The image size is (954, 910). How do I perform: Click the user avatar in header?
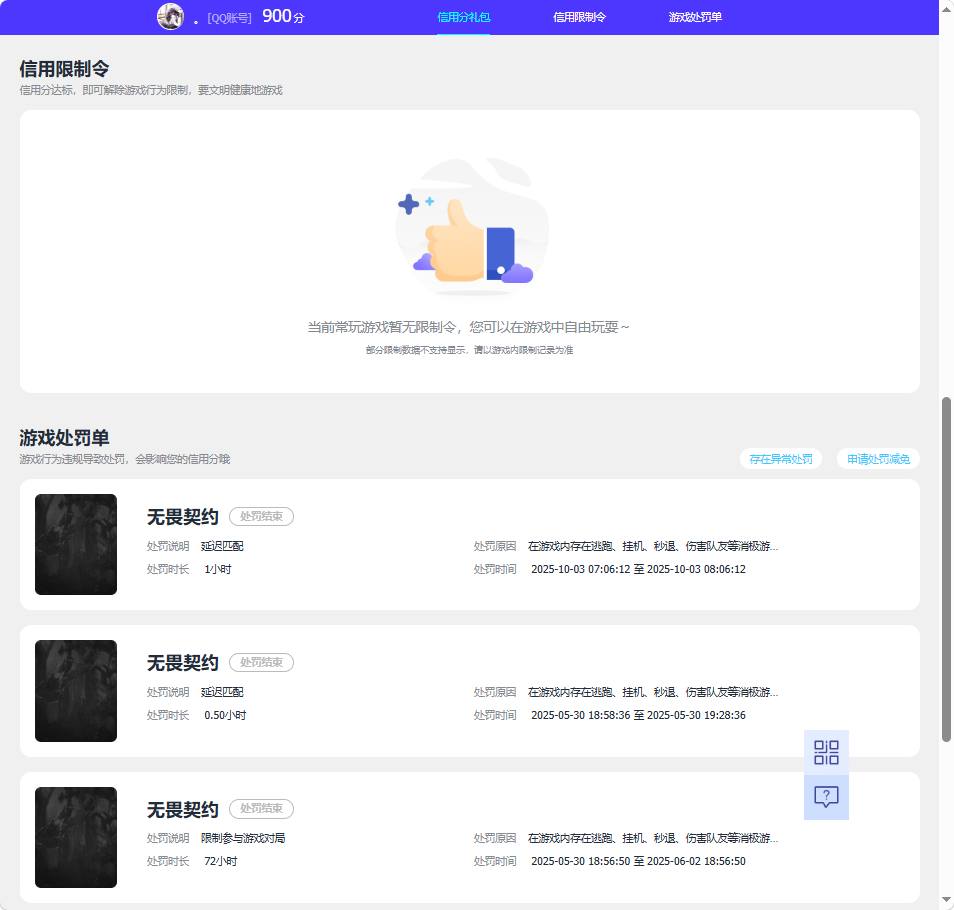[x=170, y=16]
